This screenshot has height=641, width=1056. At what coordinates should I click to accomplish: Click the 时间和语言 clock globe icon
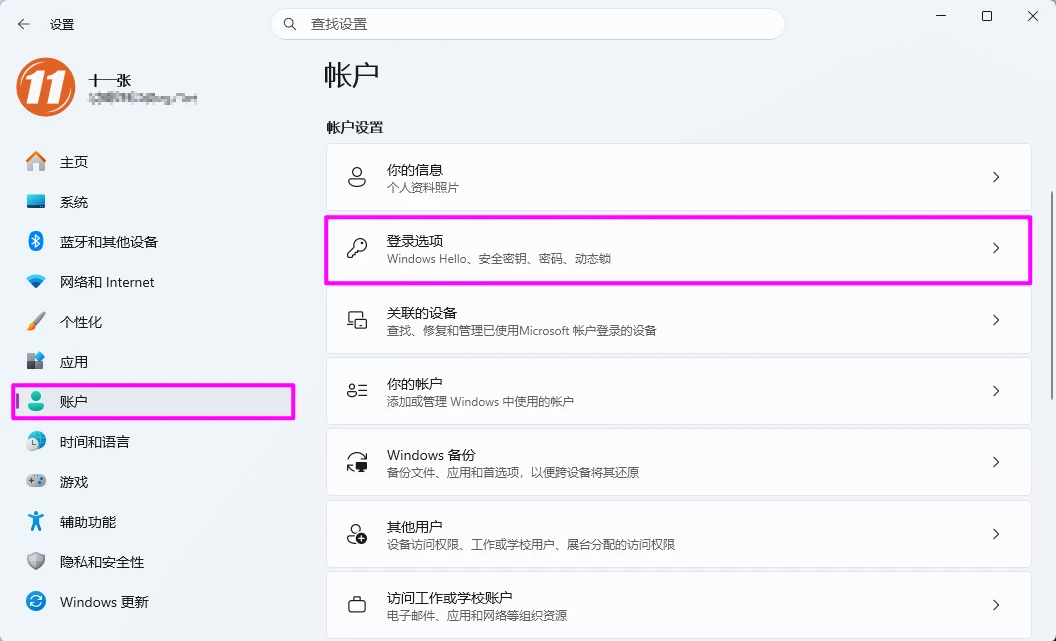point(36,441)
